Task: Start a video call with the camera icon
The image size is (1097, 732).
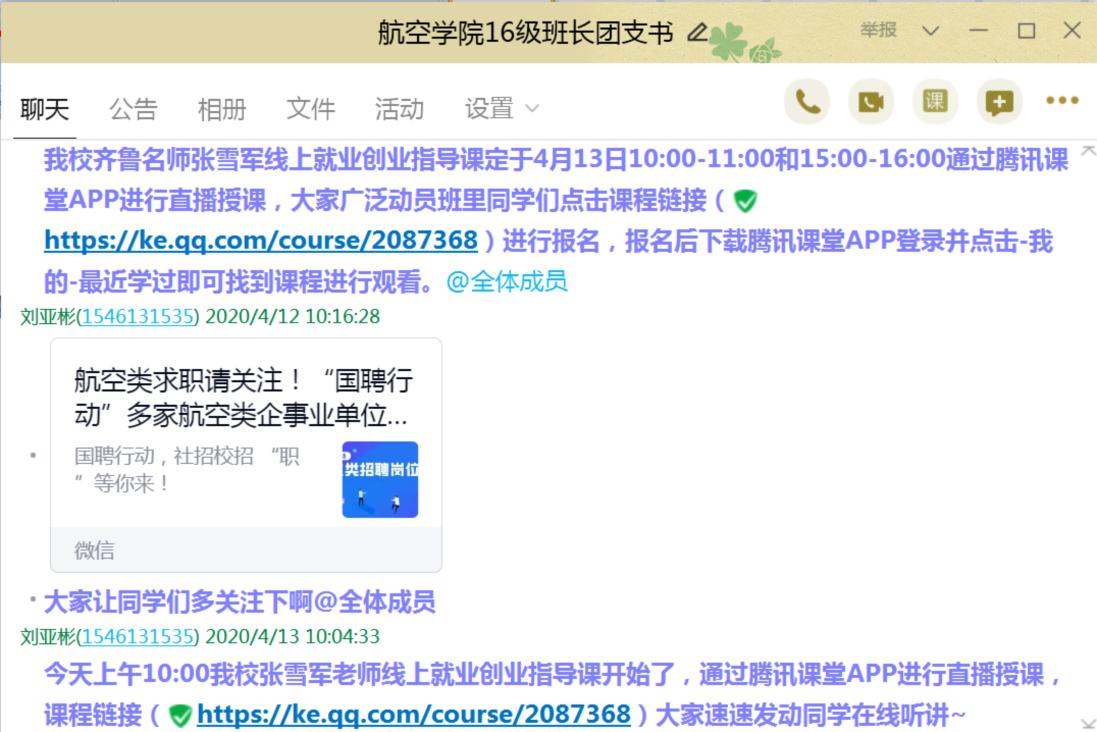Action: pos(870,102)
